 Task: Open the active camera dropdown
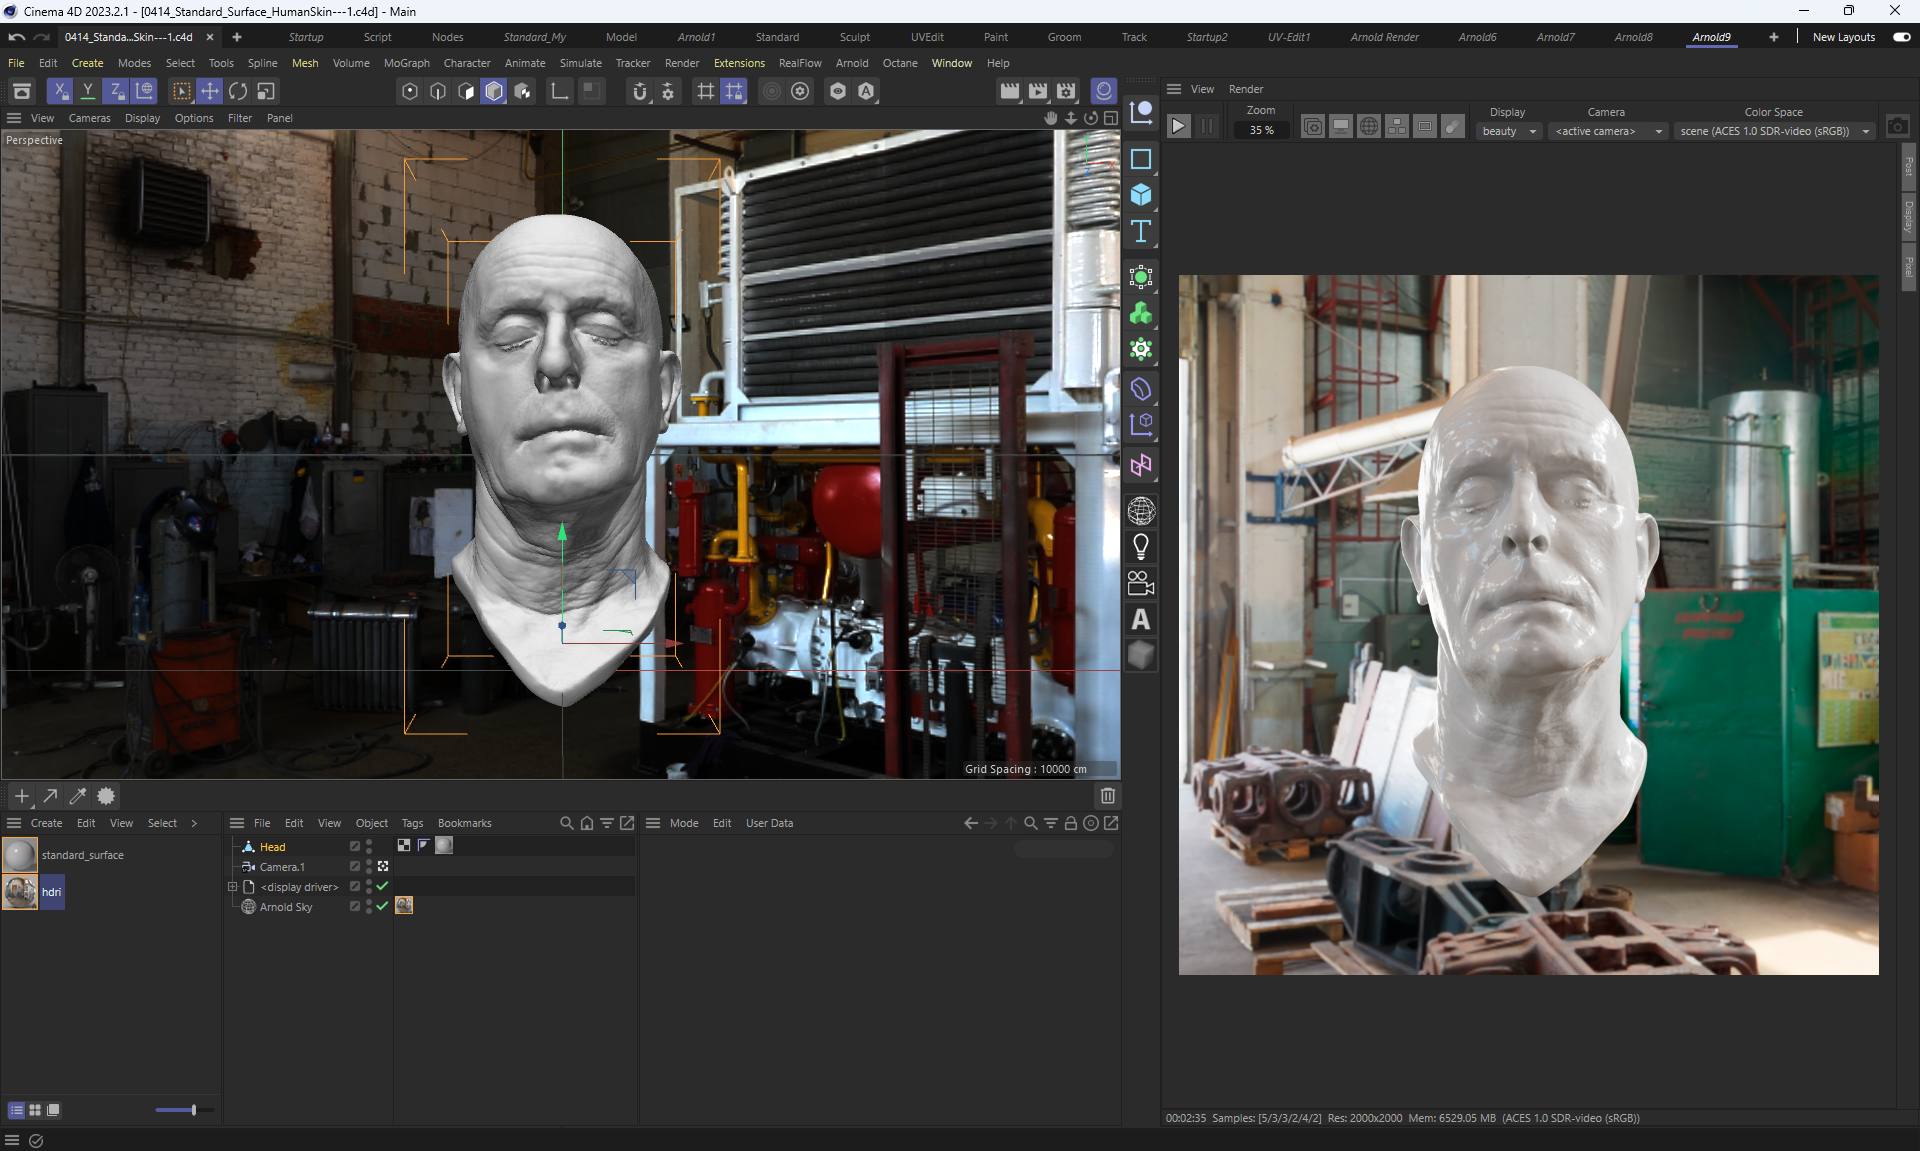(x=1607, y=131)
